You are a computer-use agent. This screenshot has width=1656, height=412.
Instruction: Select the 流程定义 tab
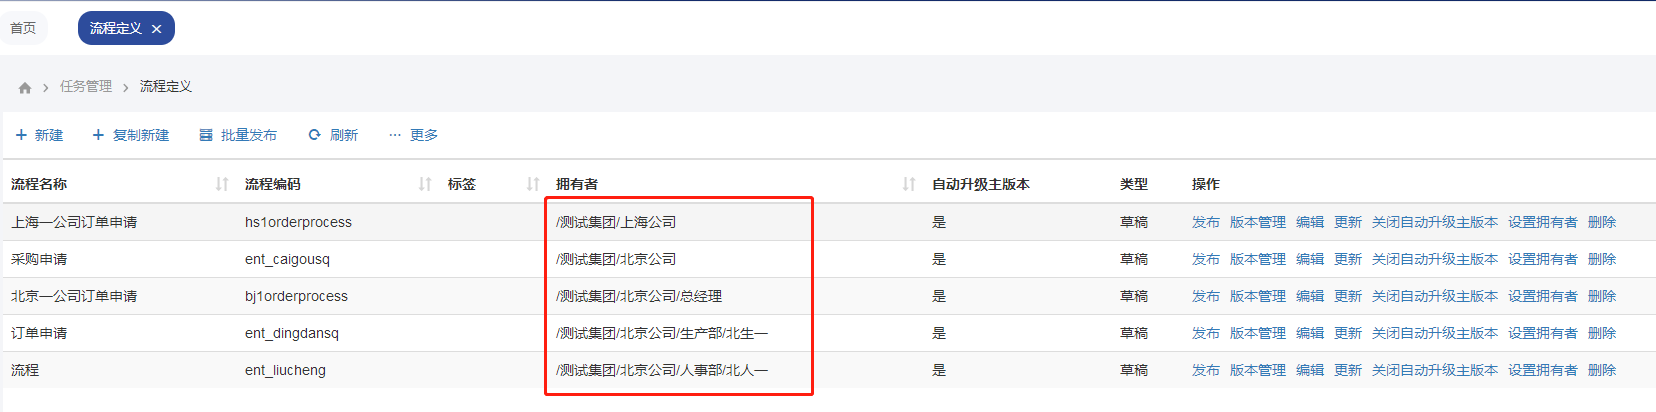click(115, 28)
